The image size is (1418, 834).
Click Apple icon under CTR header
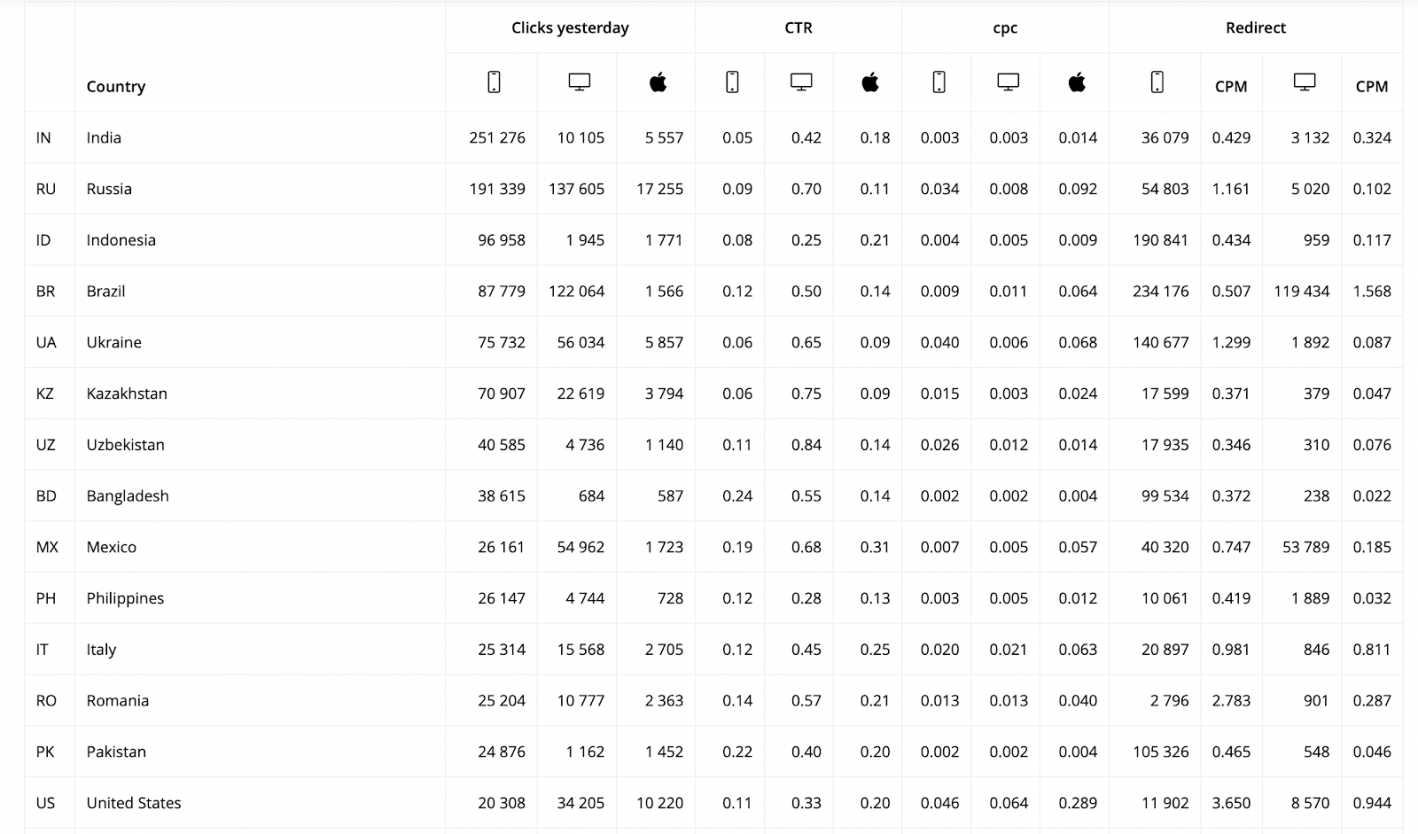[870, 83]
